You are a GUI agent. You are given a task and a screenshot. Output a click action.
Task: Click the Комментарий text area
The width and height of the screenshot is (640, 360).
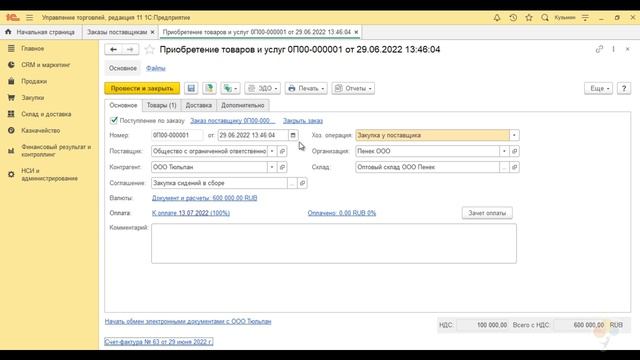pos(333,243)
